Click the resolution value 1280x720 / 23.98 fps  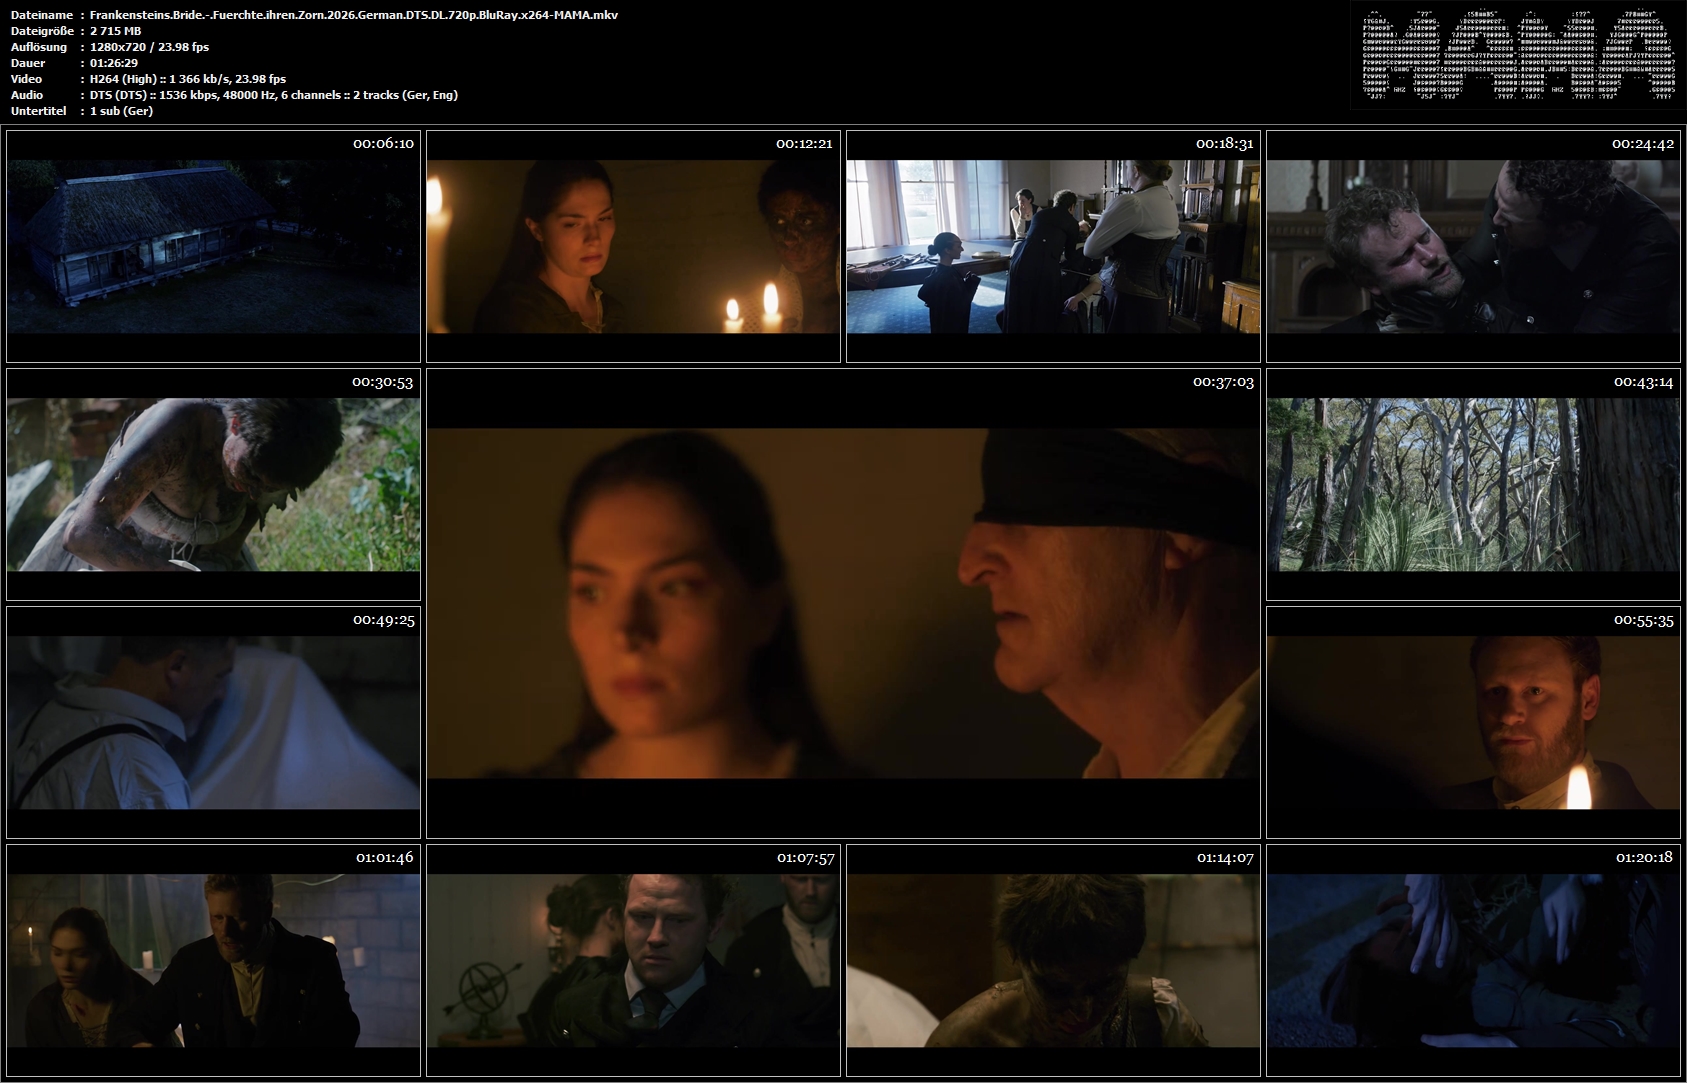click(x=149, y=47)
